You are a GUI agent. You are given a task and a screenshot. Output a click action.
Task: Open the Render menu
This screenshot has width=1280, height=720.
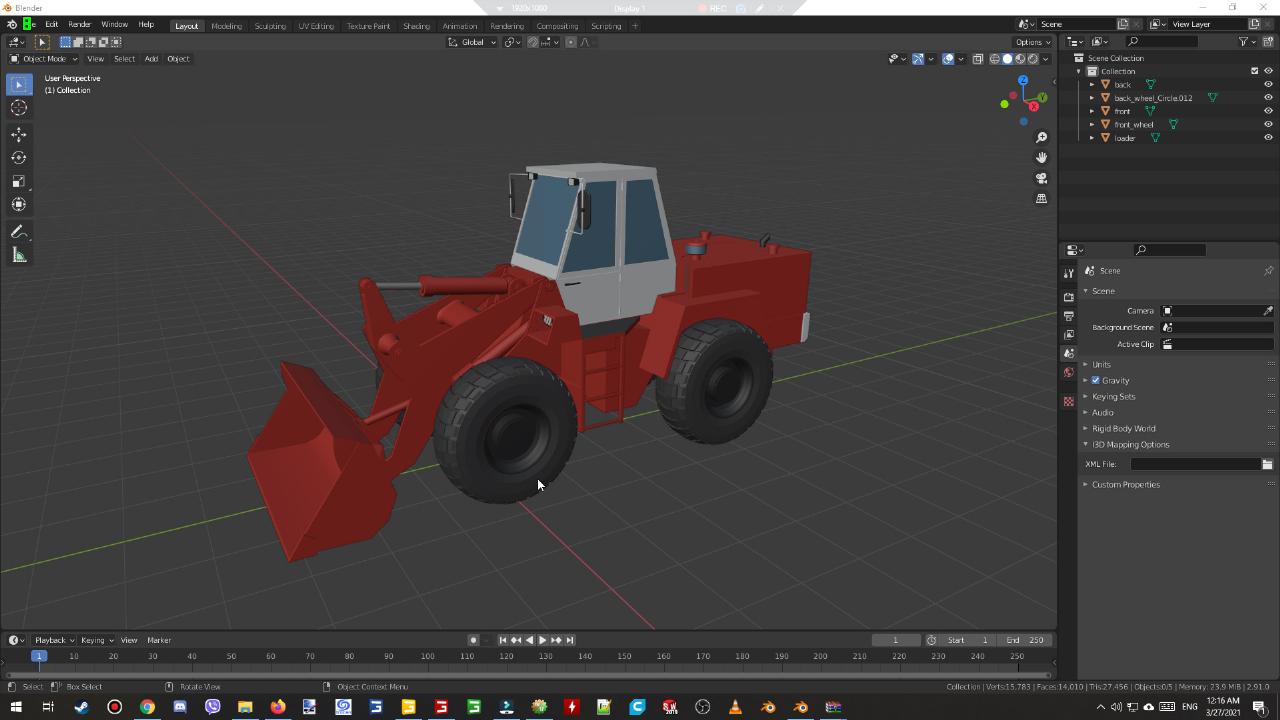point(80,24)
